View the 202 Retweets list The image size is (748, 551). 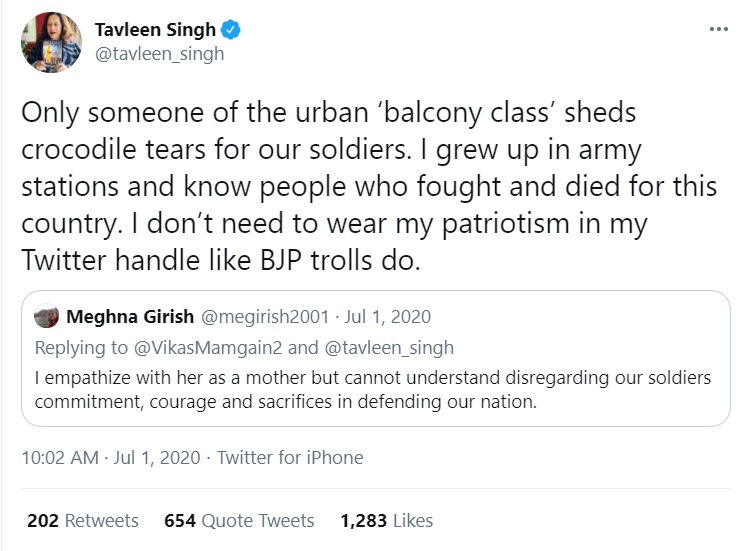tap(83, 520)
